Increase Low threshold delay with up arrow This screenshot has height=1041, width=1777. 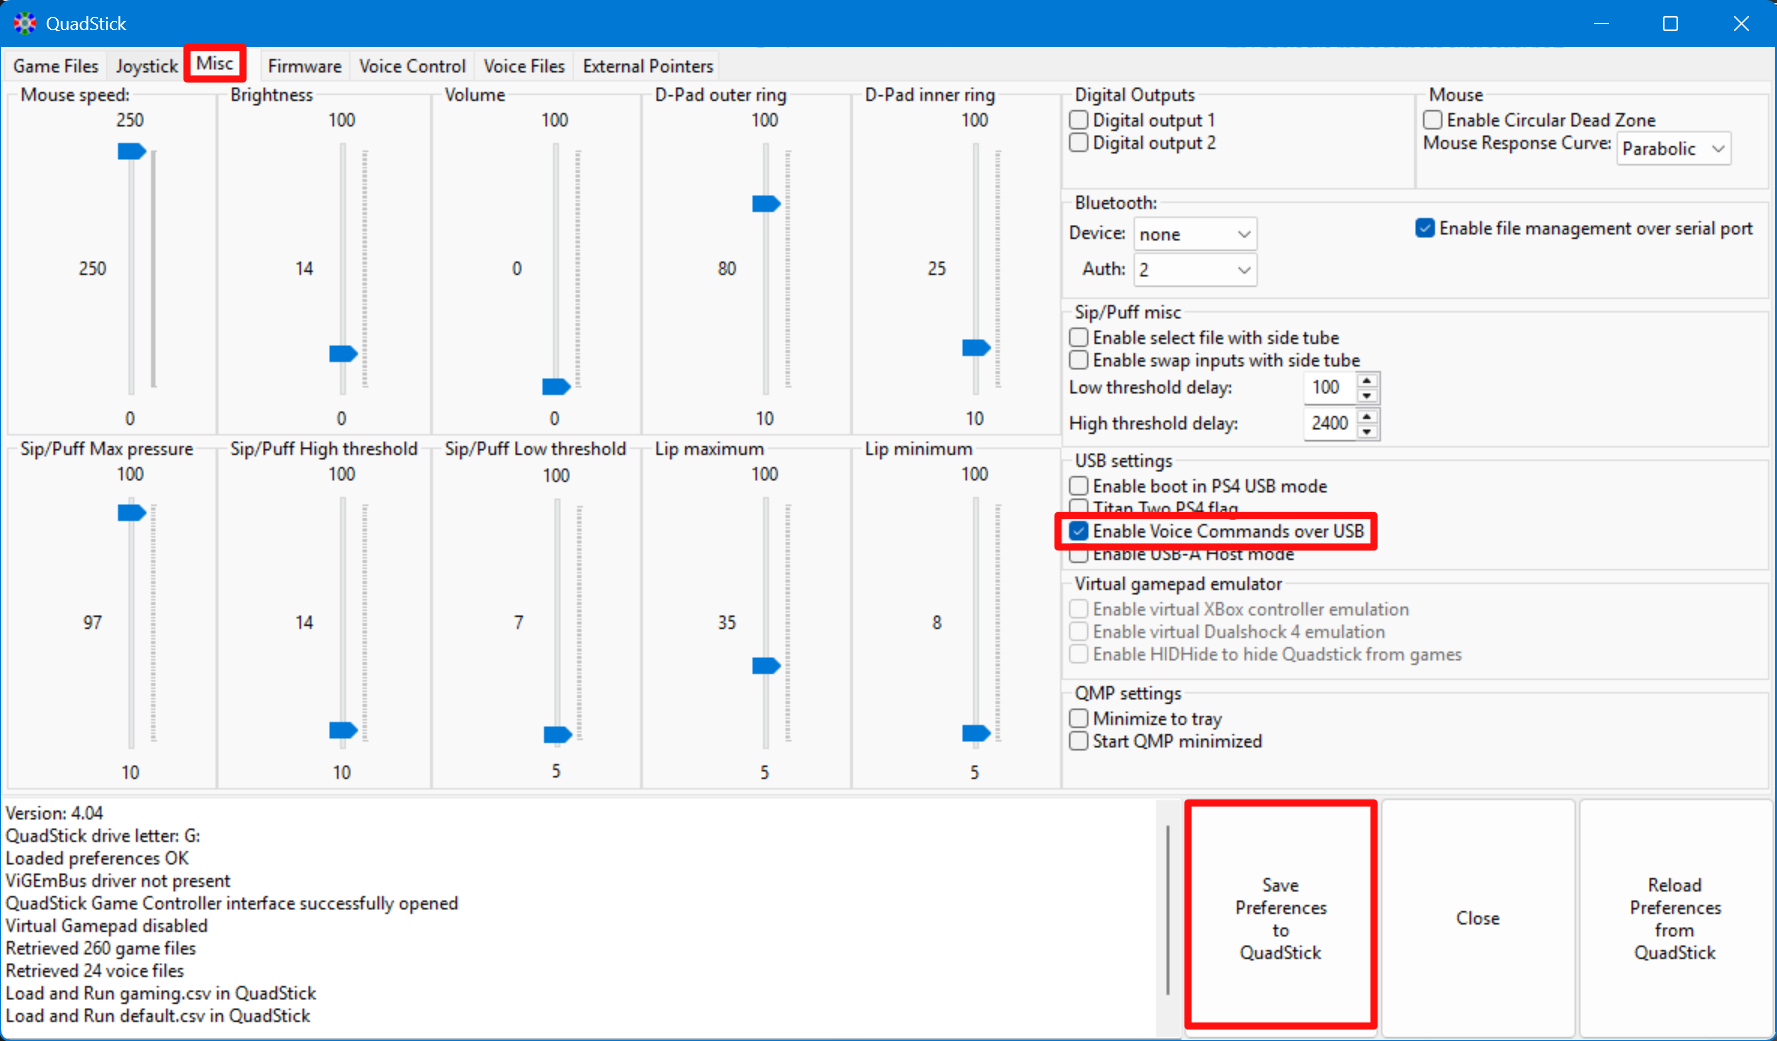[x=1367, y=380]
